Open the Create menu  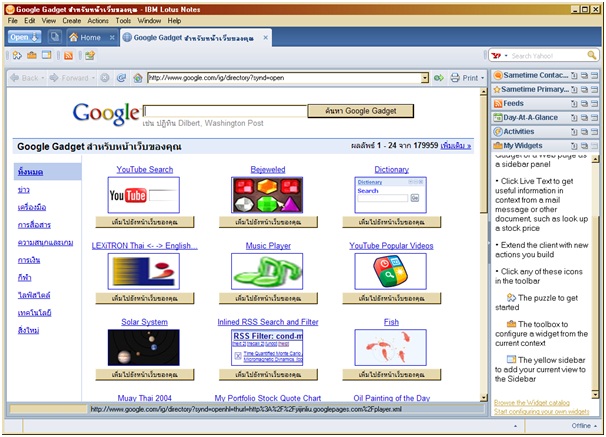(72, 21)
